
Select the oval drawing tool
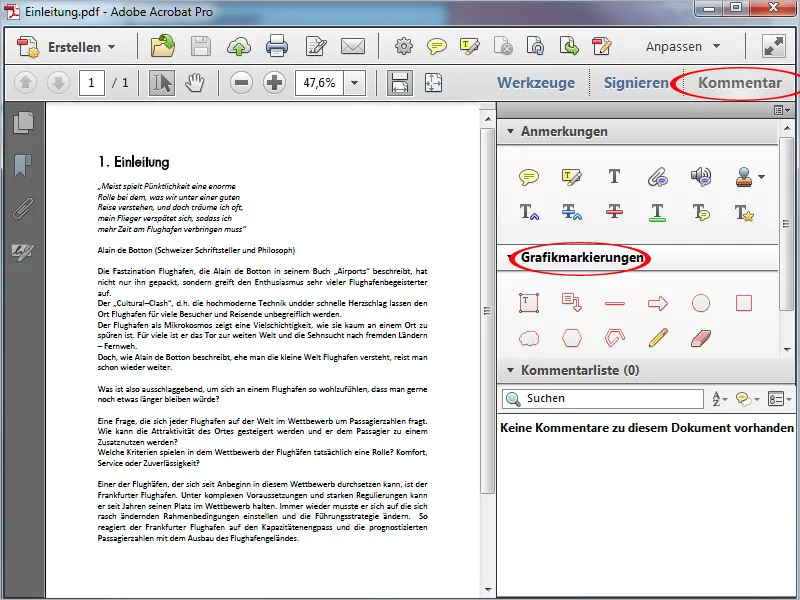coord(701,303)
